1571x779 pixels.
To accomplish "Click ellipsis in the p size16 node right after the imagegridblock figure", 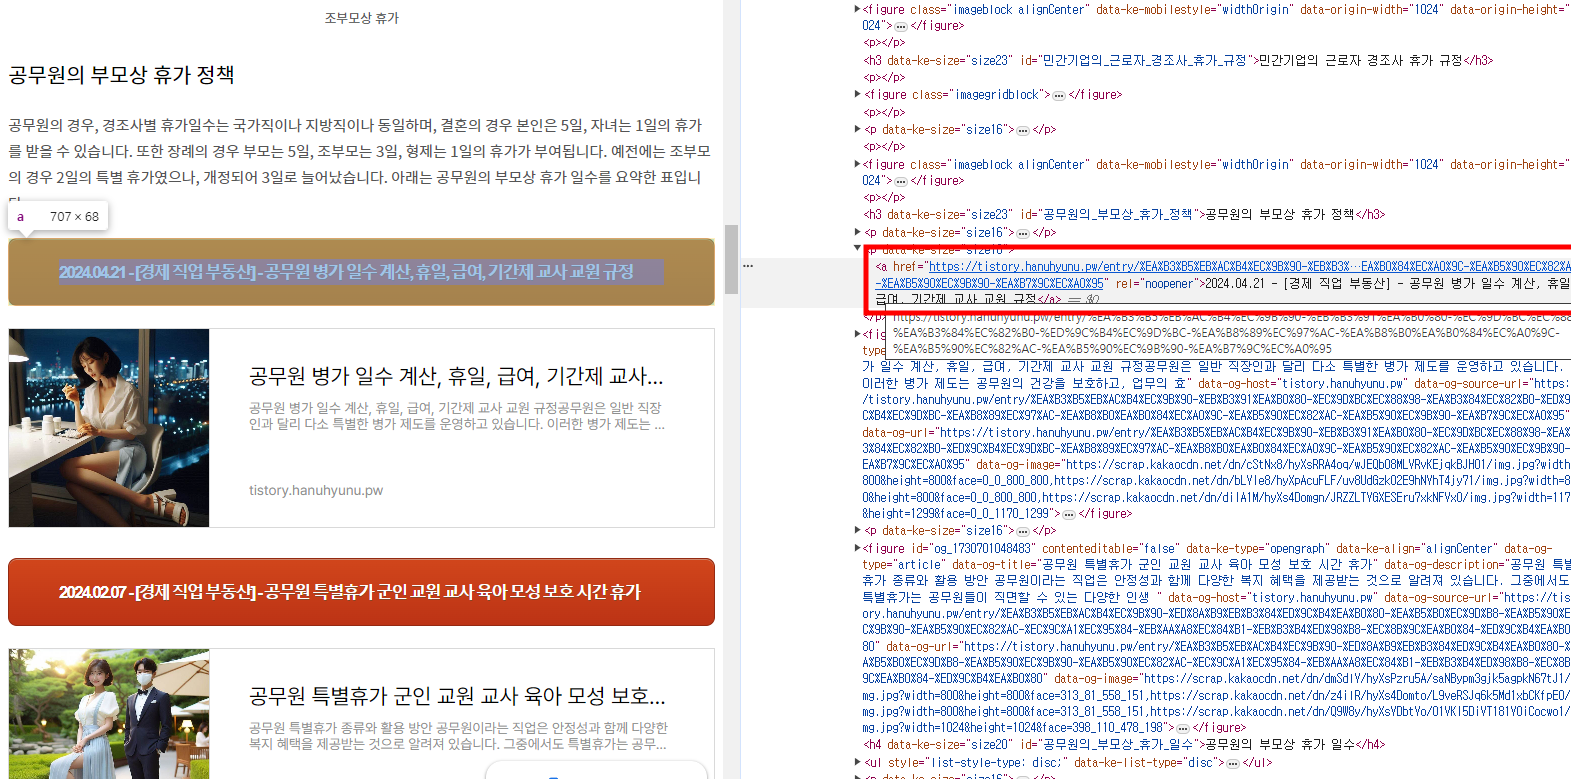I will tap(1023, 130).
